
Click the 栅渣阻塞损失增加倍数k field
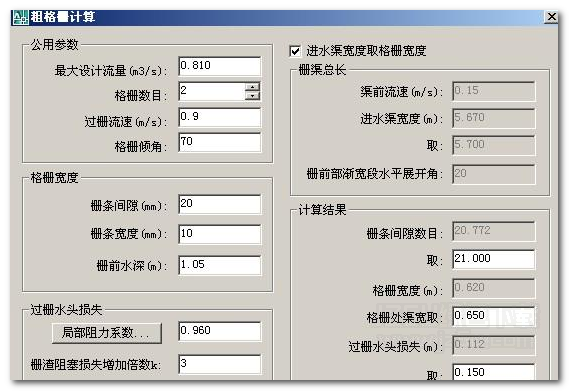[220, 364]
